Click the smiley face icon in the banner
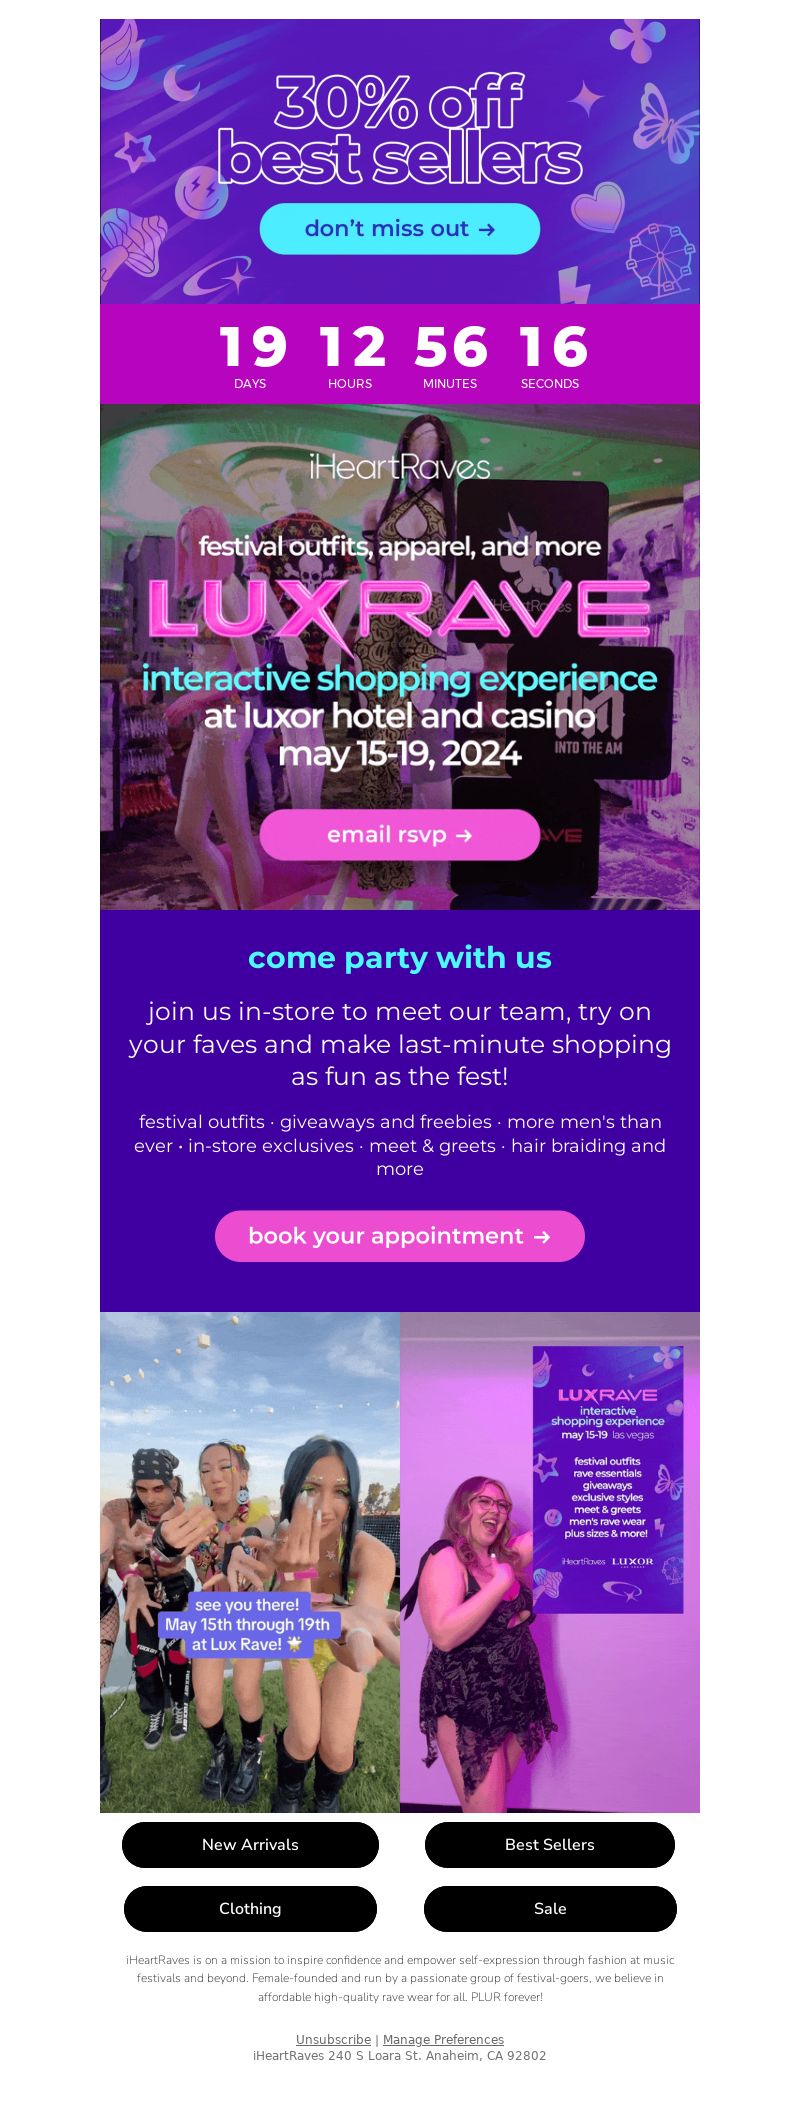This screenshot has height=2114, width=800. pyautogui.click(x=201, y=192)
